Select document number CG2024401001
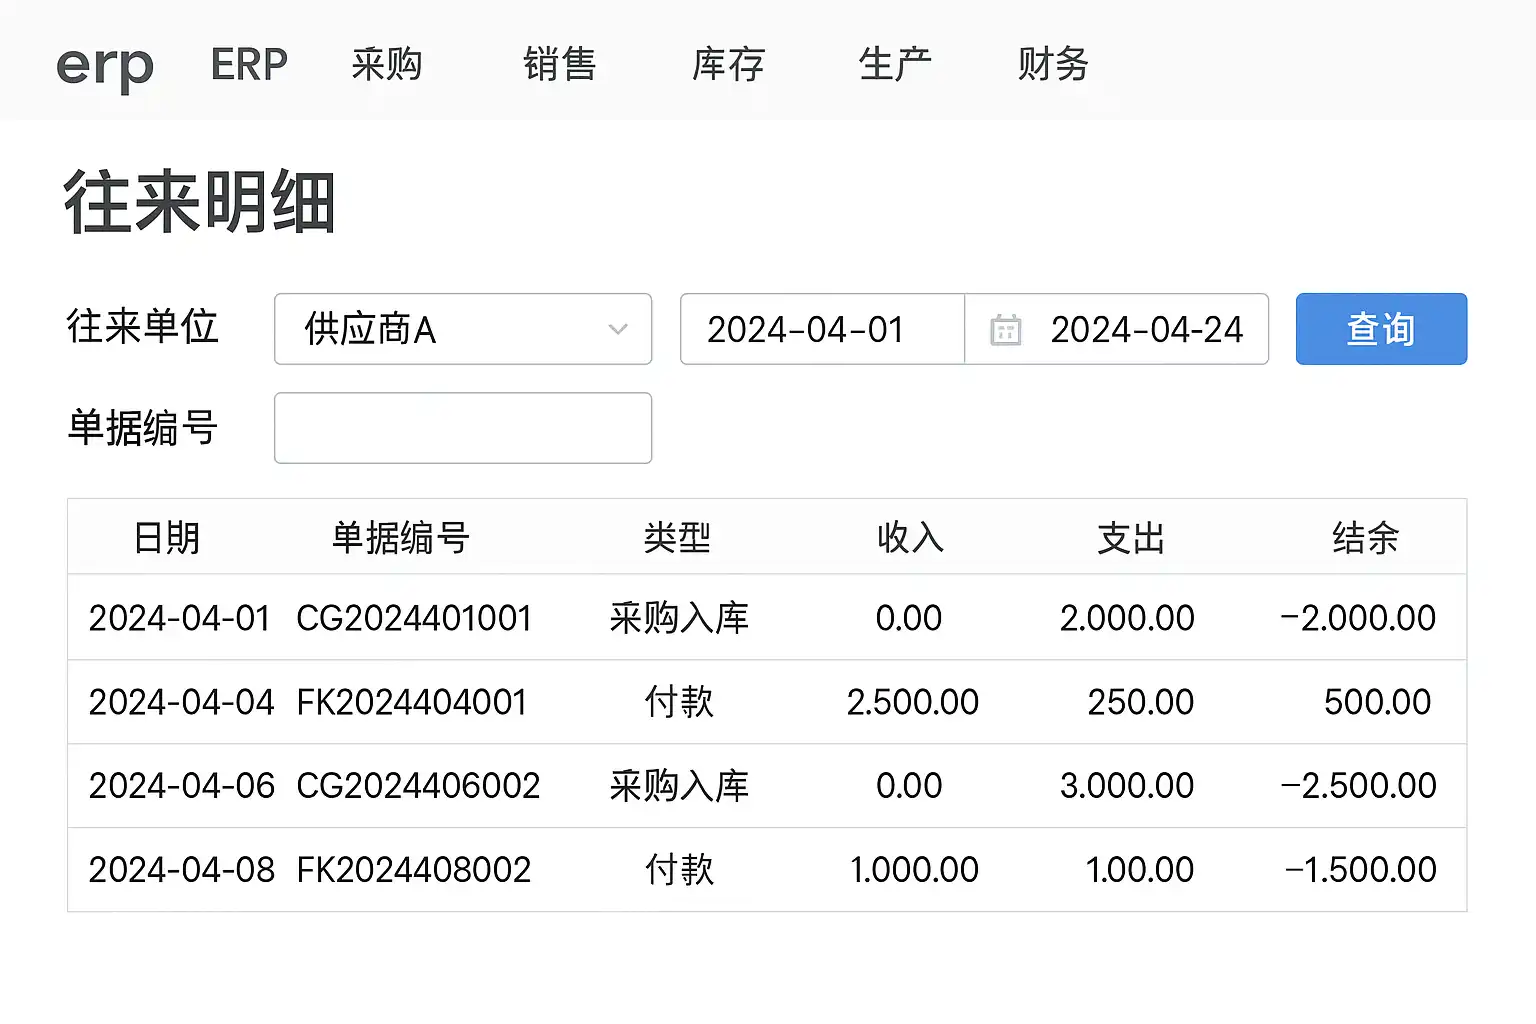Image resolution: width=1536 pixels, height=1024 pixels. tap(414, 618)
